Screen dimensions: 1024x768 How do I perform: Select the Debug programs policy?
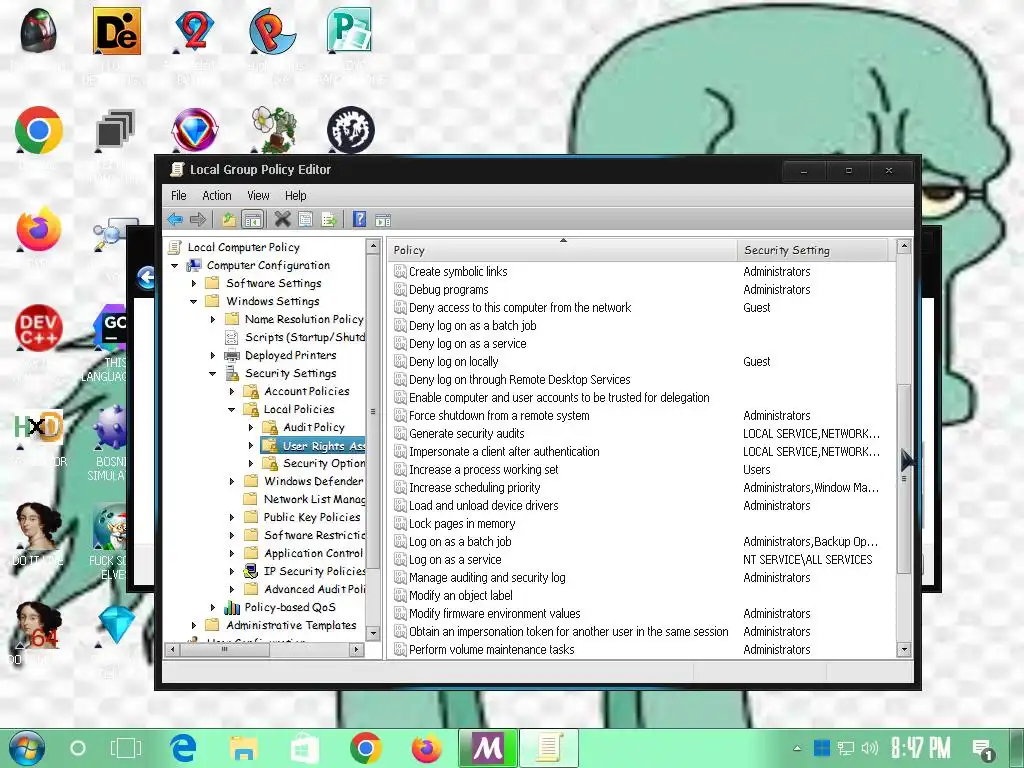pos(449,289)
